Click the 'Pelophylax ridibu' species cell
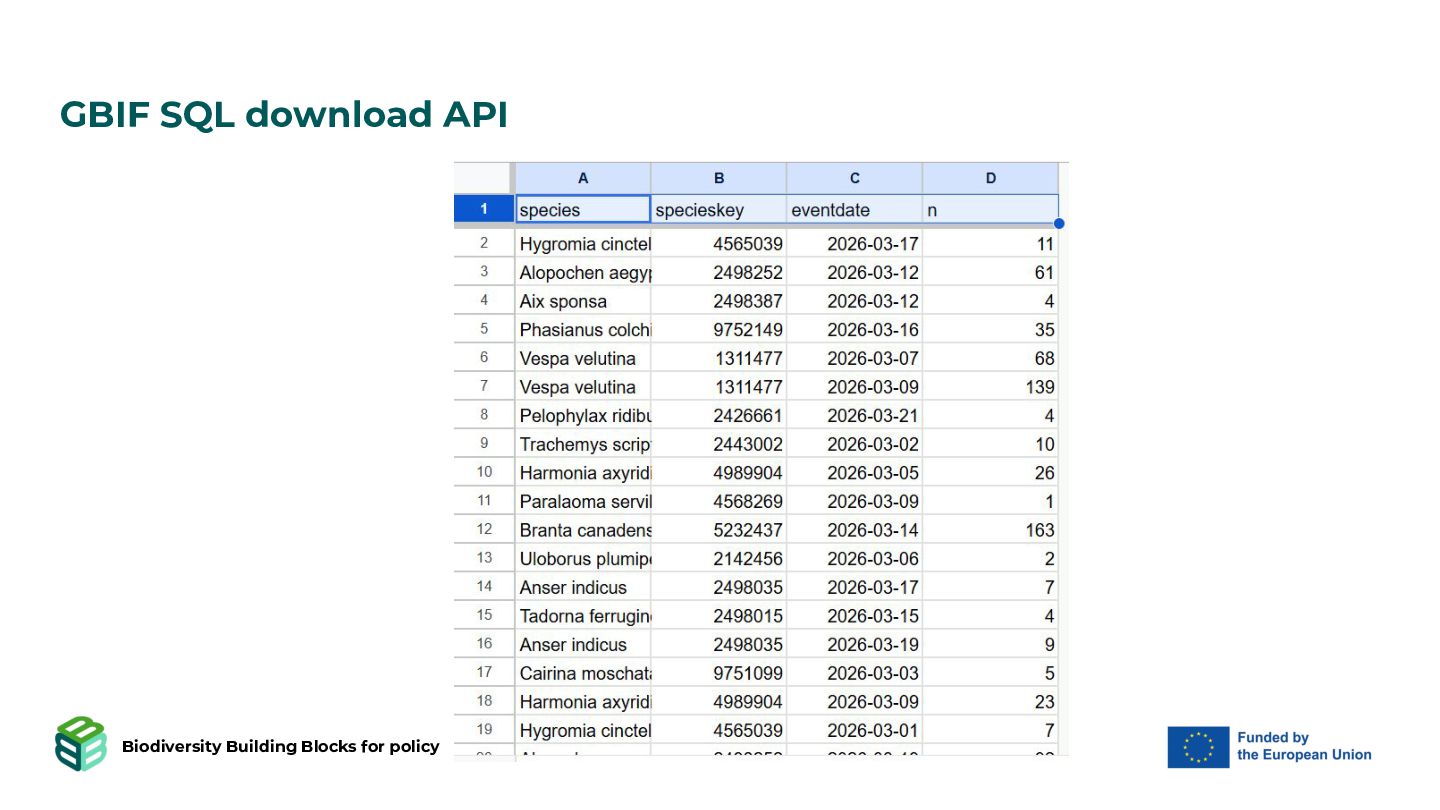 [583, 415]
